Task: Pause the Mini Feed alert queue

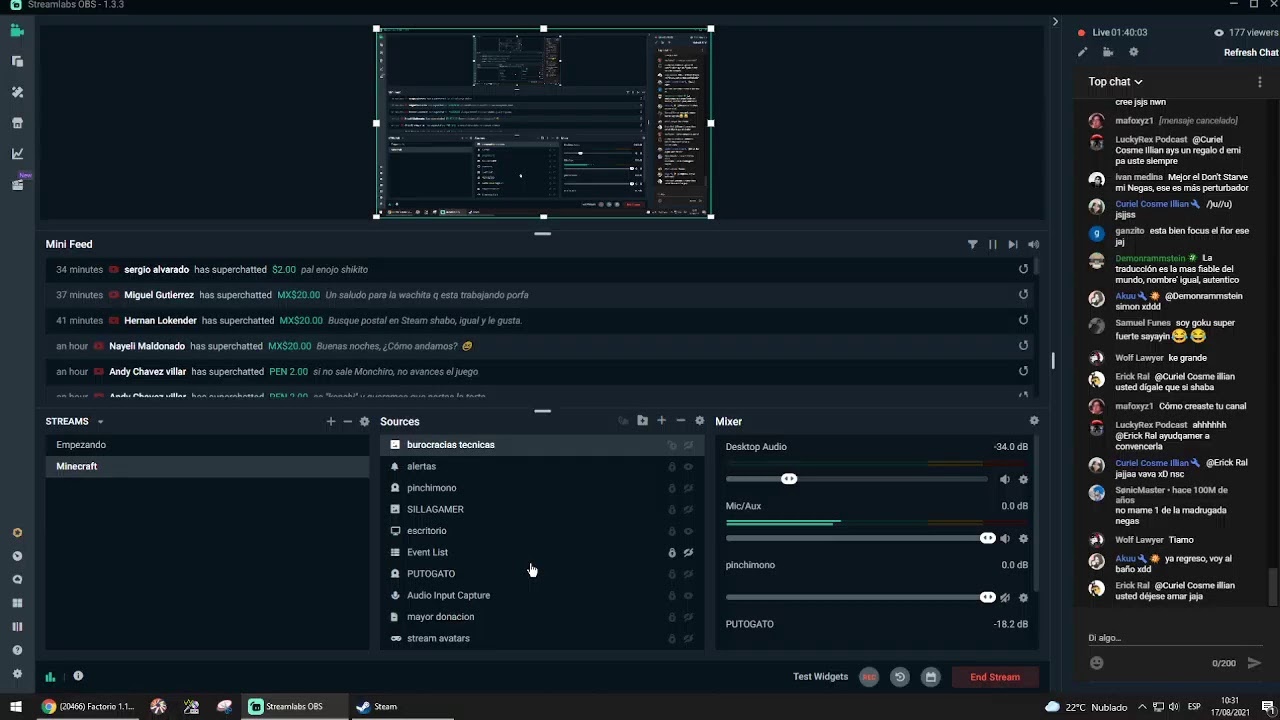Action: pyautogui.click(x=993, y=244)
